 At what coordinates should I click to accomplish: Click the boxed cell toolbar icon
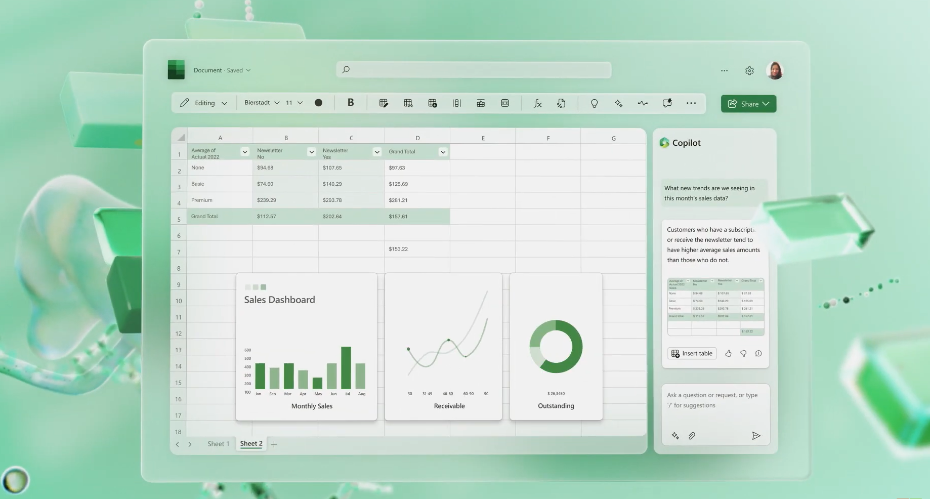click(x=505, y=103)
